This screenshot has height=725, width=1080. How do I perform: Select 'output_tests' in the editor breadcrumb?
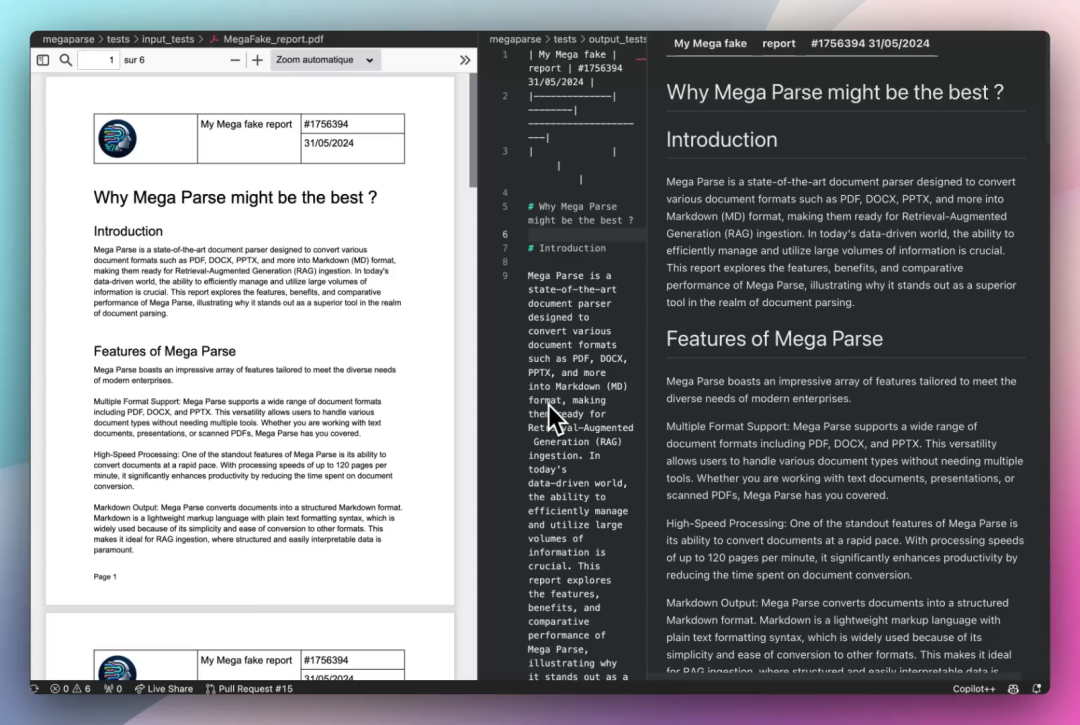(617, 39)
